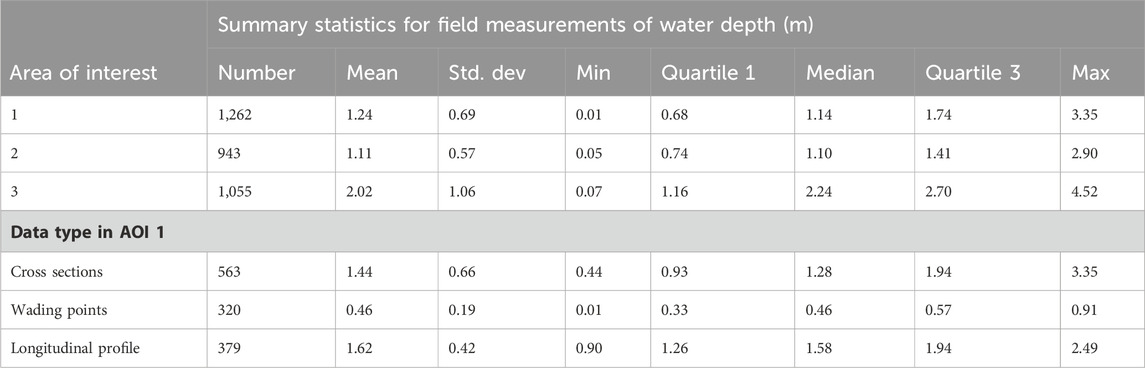Click the max value 4.52 cell

coord(1085,191)
